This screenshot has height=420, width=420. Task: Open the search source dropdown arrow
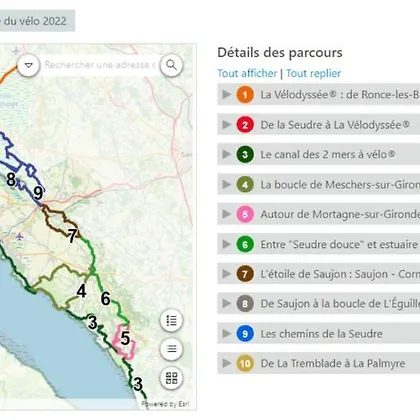coord(29,65)
